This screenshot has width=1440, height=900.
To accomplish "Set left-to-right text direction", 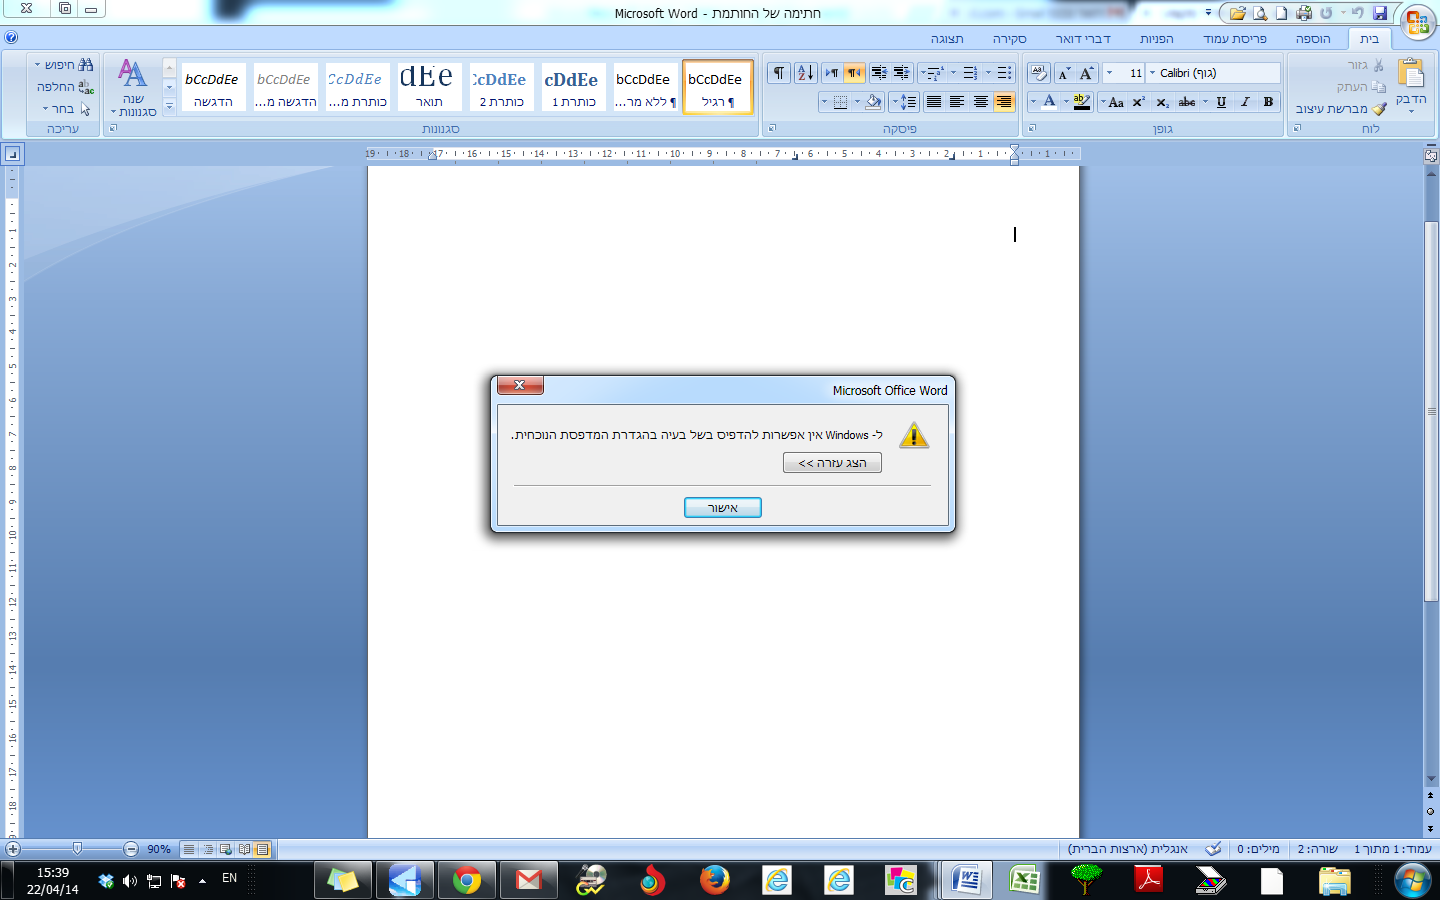I will click(x=831, y=73).
